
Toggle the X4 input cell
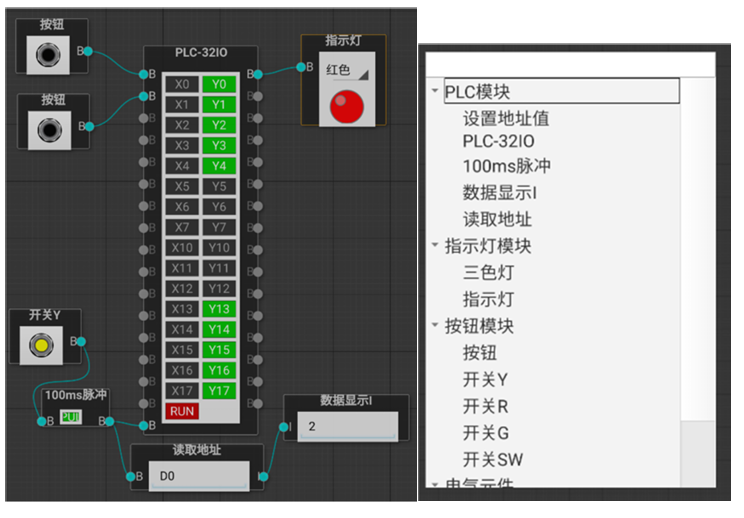182,166
